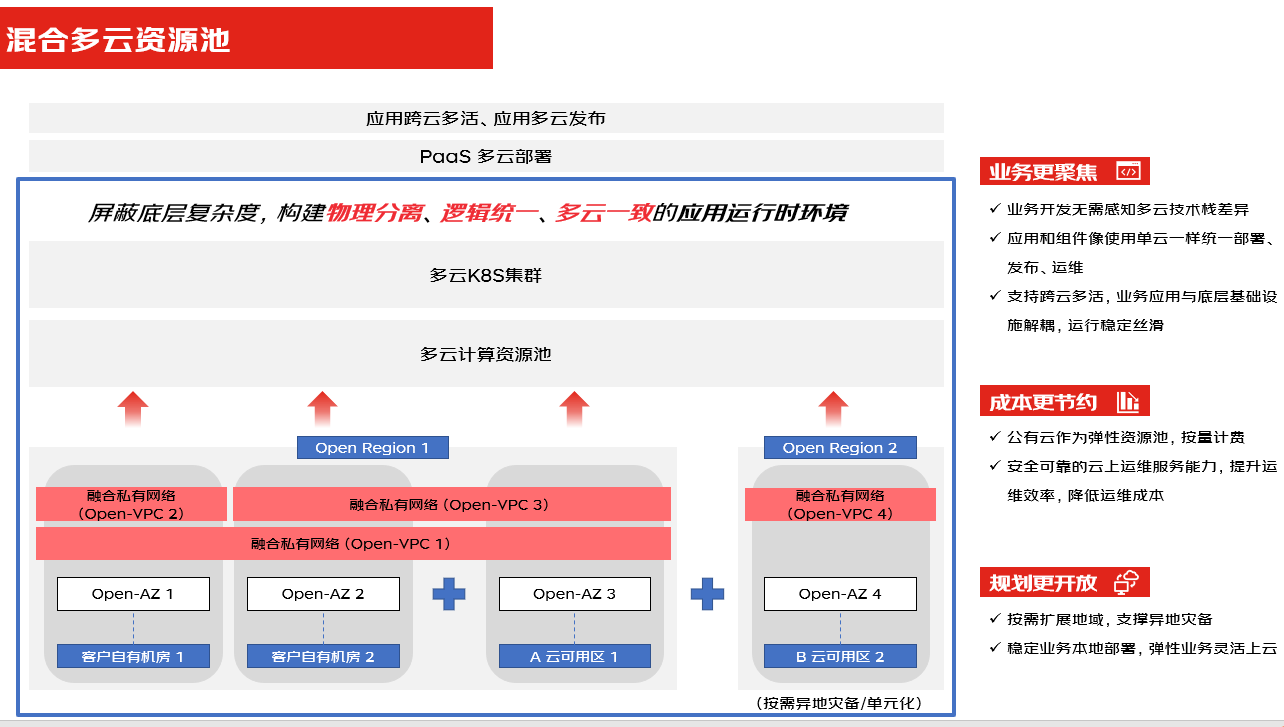Select bullet 稳定业务本地部署，弹性业务灵活上云

coord(1141,648)
